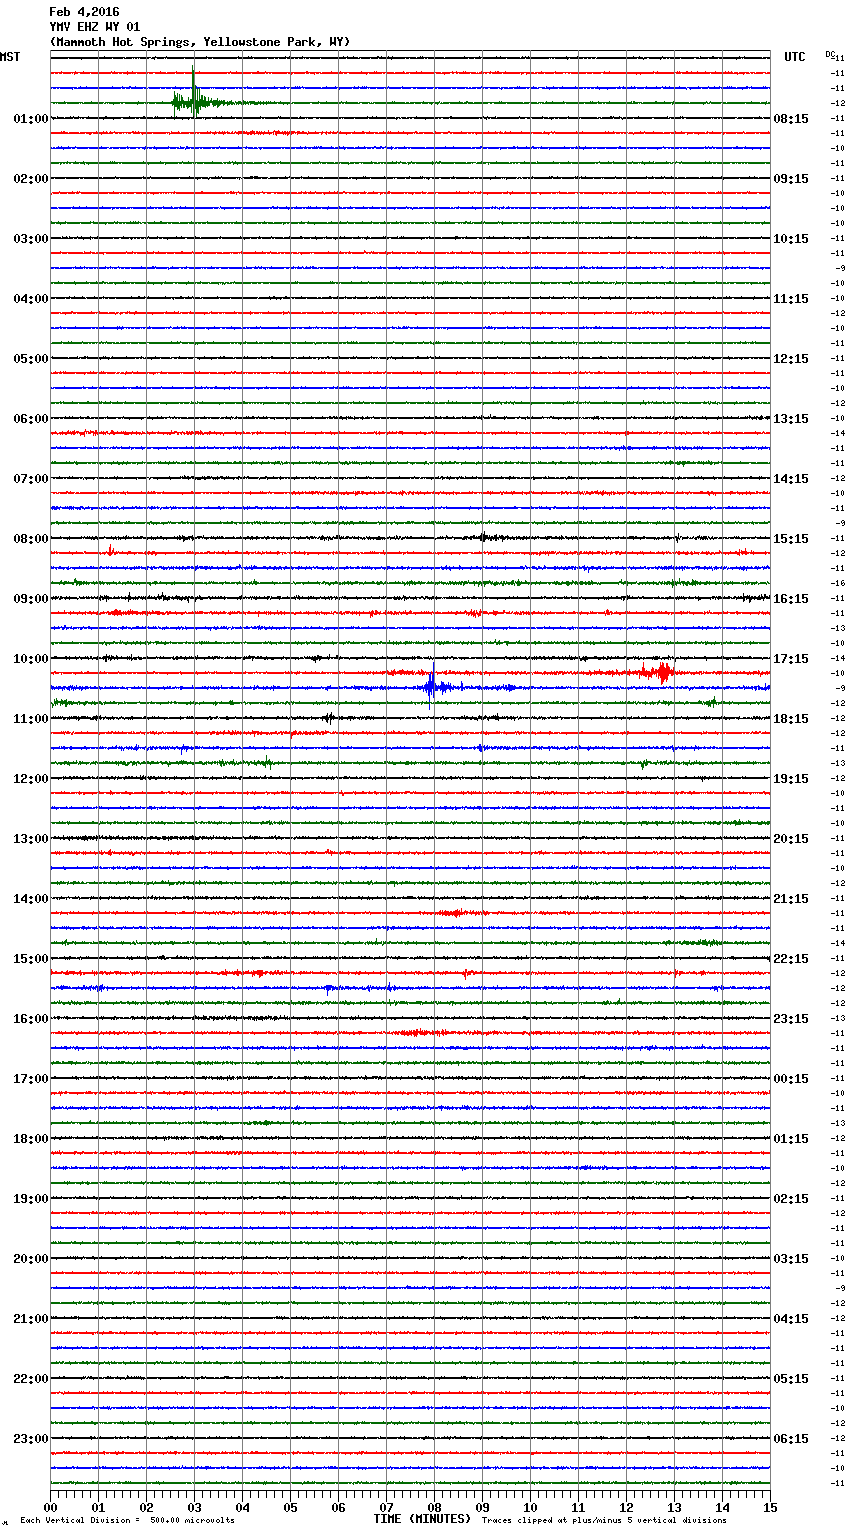Image resolution: width=850 pixels, height=1534 pixels.
Task: Click the location title mentioning Mammoth Hot Springs
Action: click(x=200, y=42)
